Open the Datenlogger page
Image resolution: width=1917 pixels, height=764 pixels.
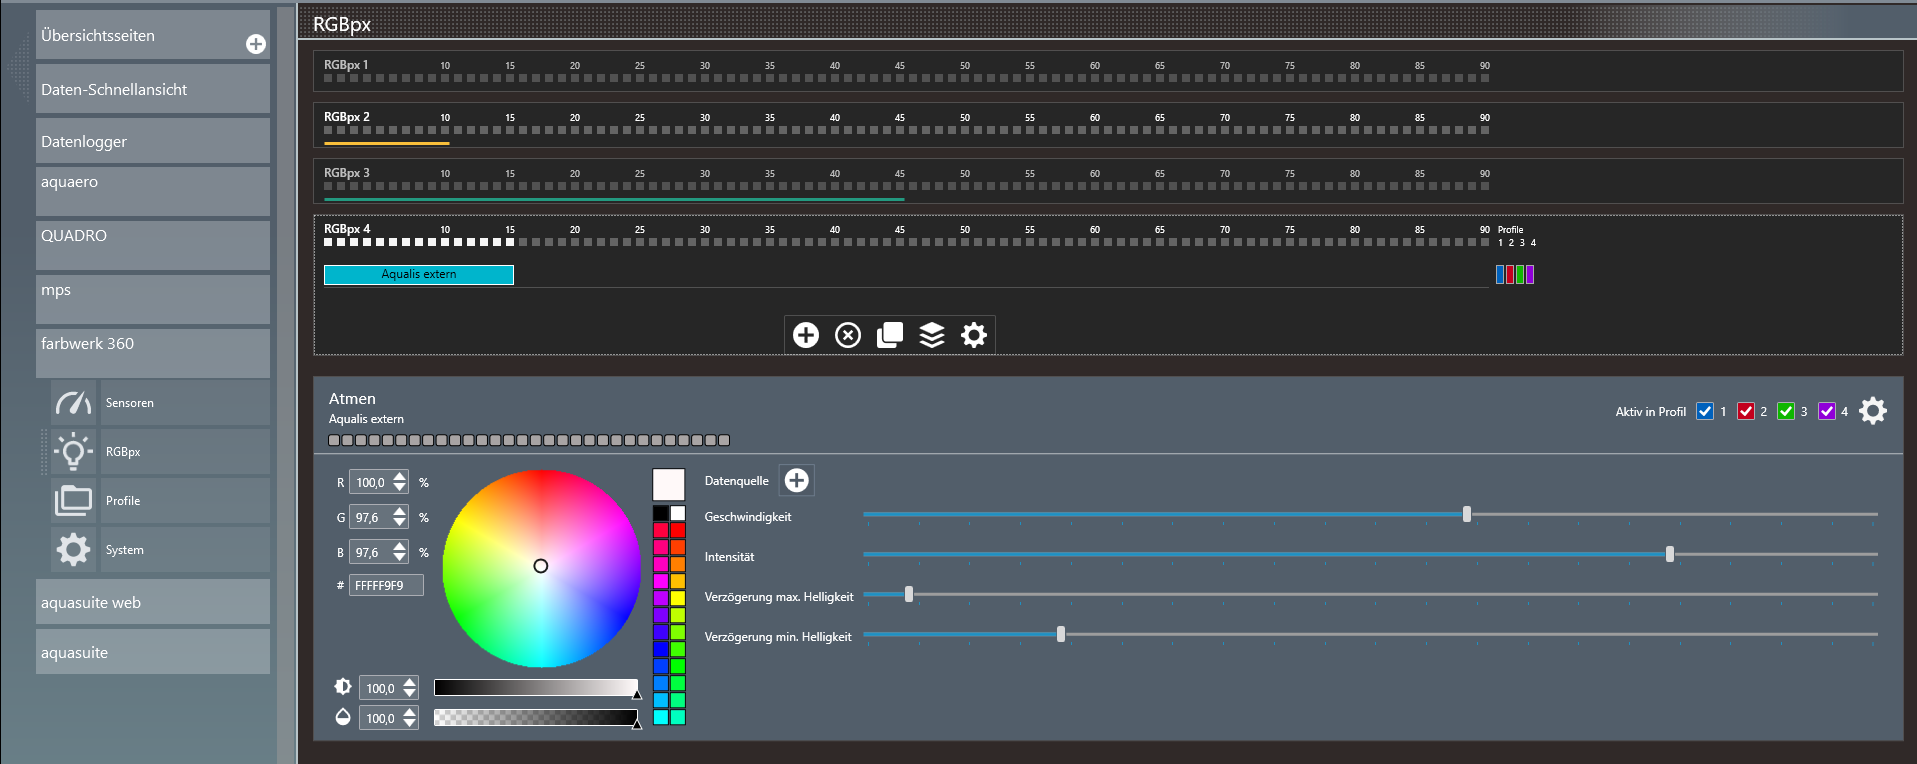(152, 142)
